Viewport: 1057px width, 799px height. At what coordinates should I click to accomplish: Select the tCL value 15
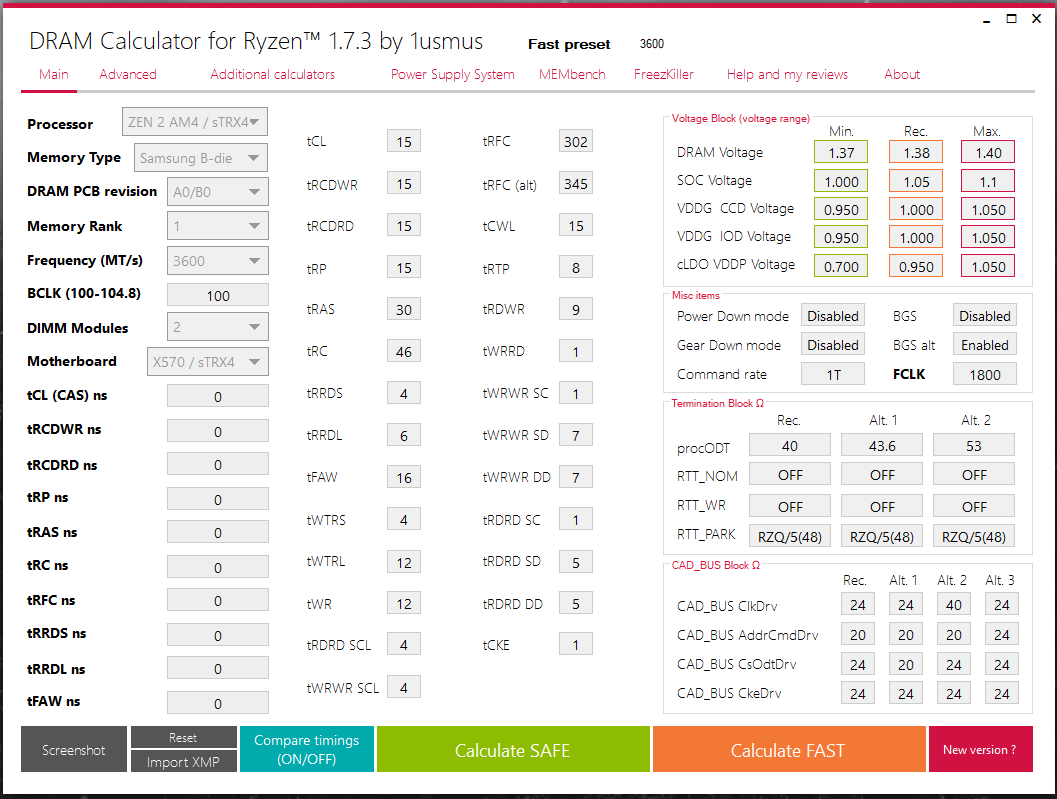point(404,142)
